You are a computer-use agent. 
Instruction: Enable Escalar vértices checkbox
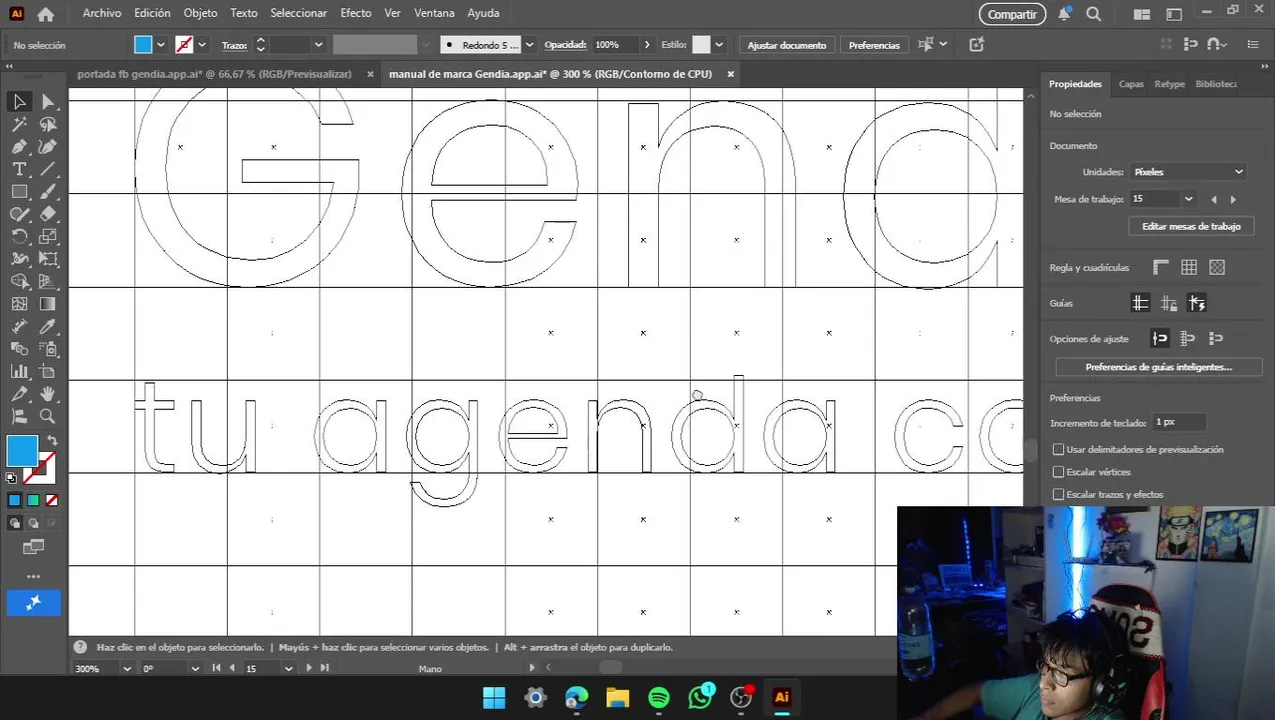(1059, 472)
